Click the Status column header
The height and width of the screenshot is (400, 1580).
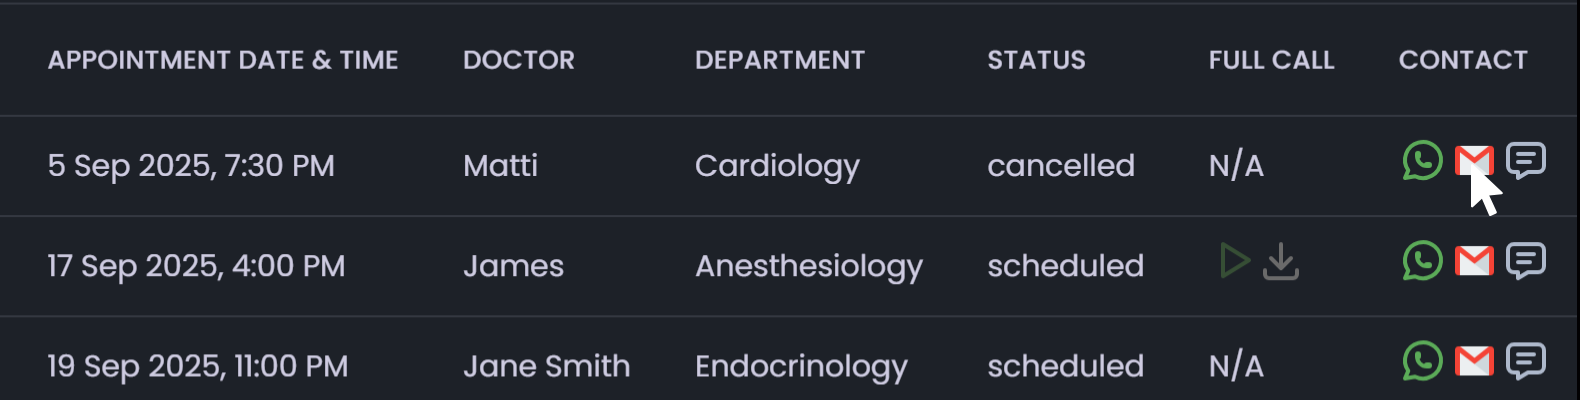coord(1036,60)
